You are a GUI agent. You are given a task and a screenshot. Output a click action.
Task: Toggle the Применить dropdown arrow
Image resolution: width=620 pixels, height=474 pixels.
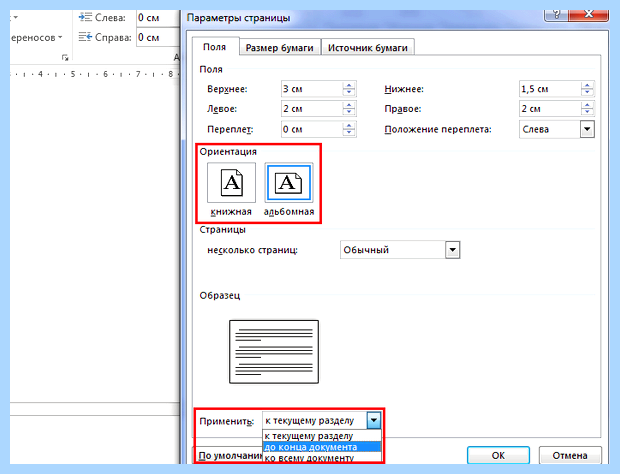tap(373, 421)
